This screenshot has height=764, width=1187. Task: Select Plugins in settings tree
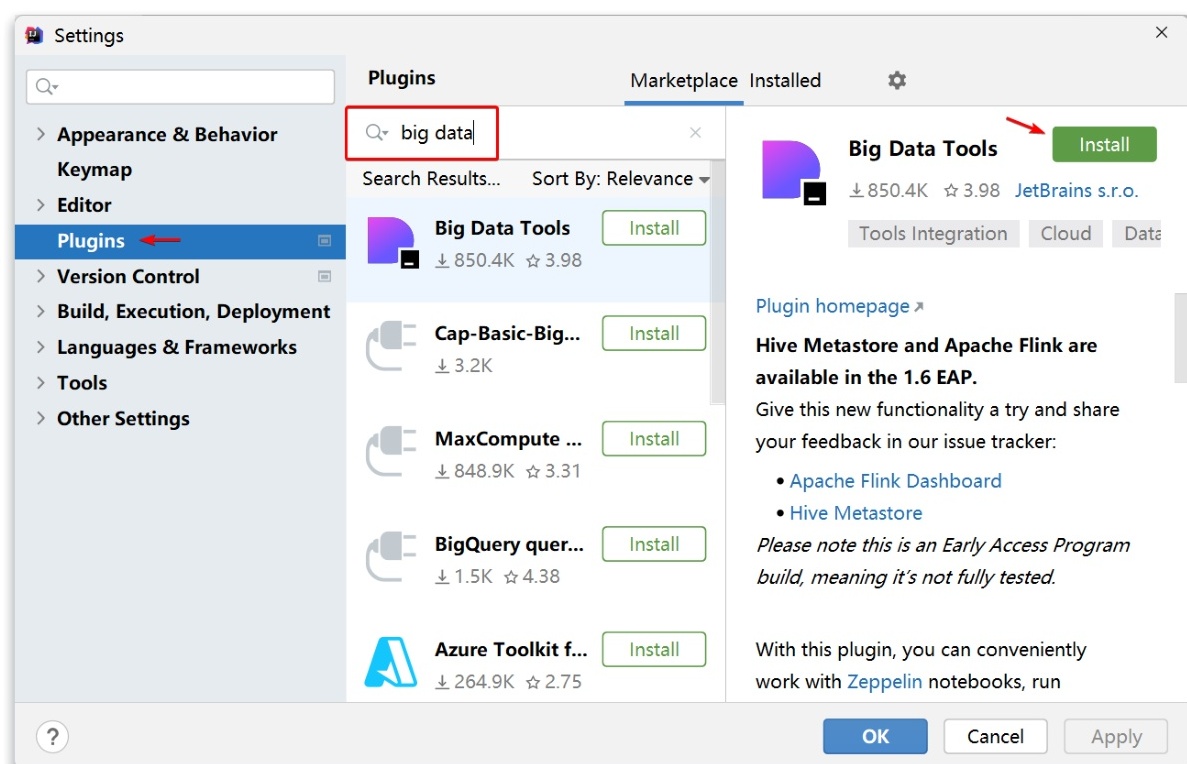pos(180,241)
